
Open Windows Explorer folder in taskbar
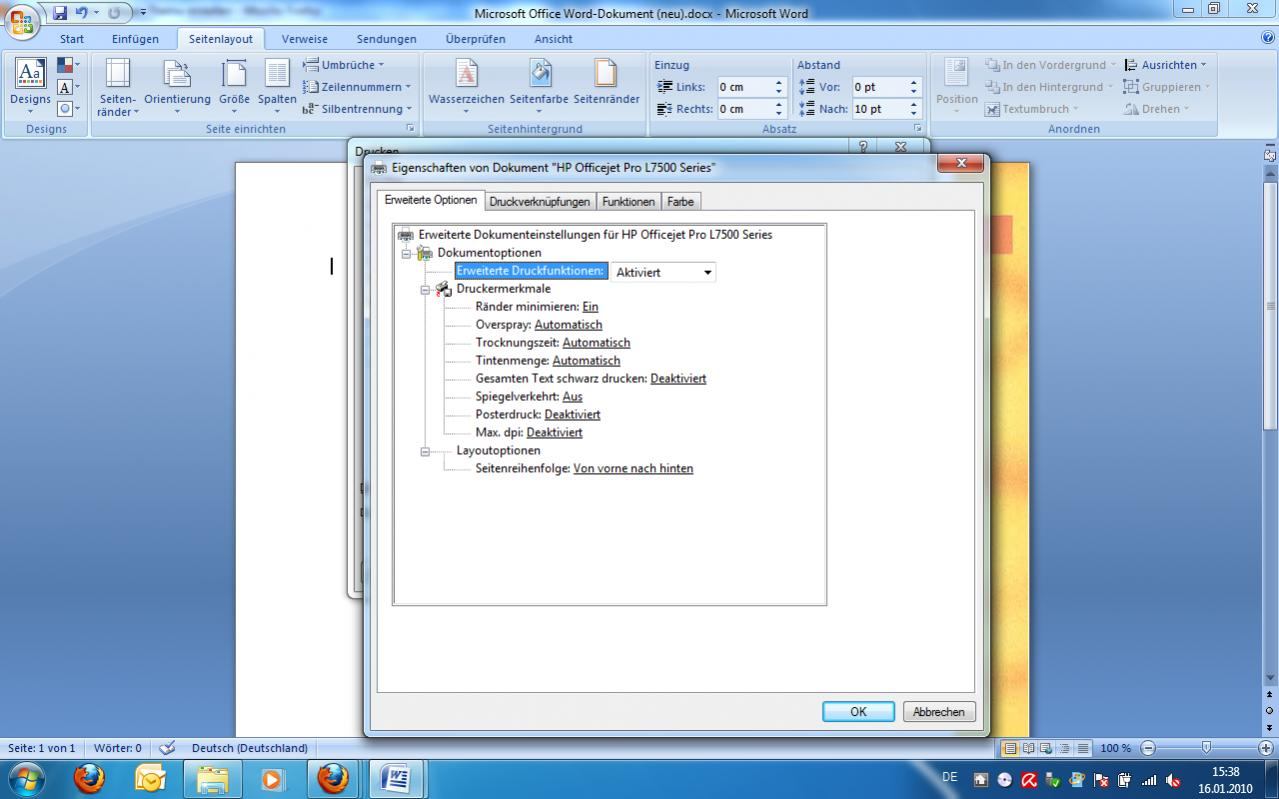[x=212, y=778]
